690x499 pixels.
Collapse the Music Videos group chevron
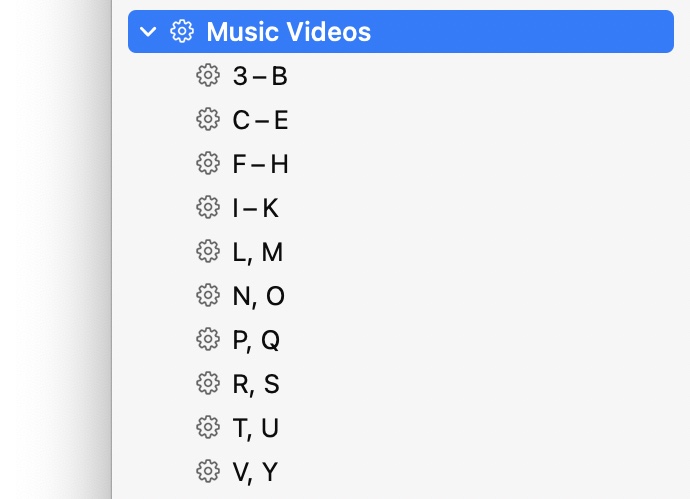pos(149,32)
